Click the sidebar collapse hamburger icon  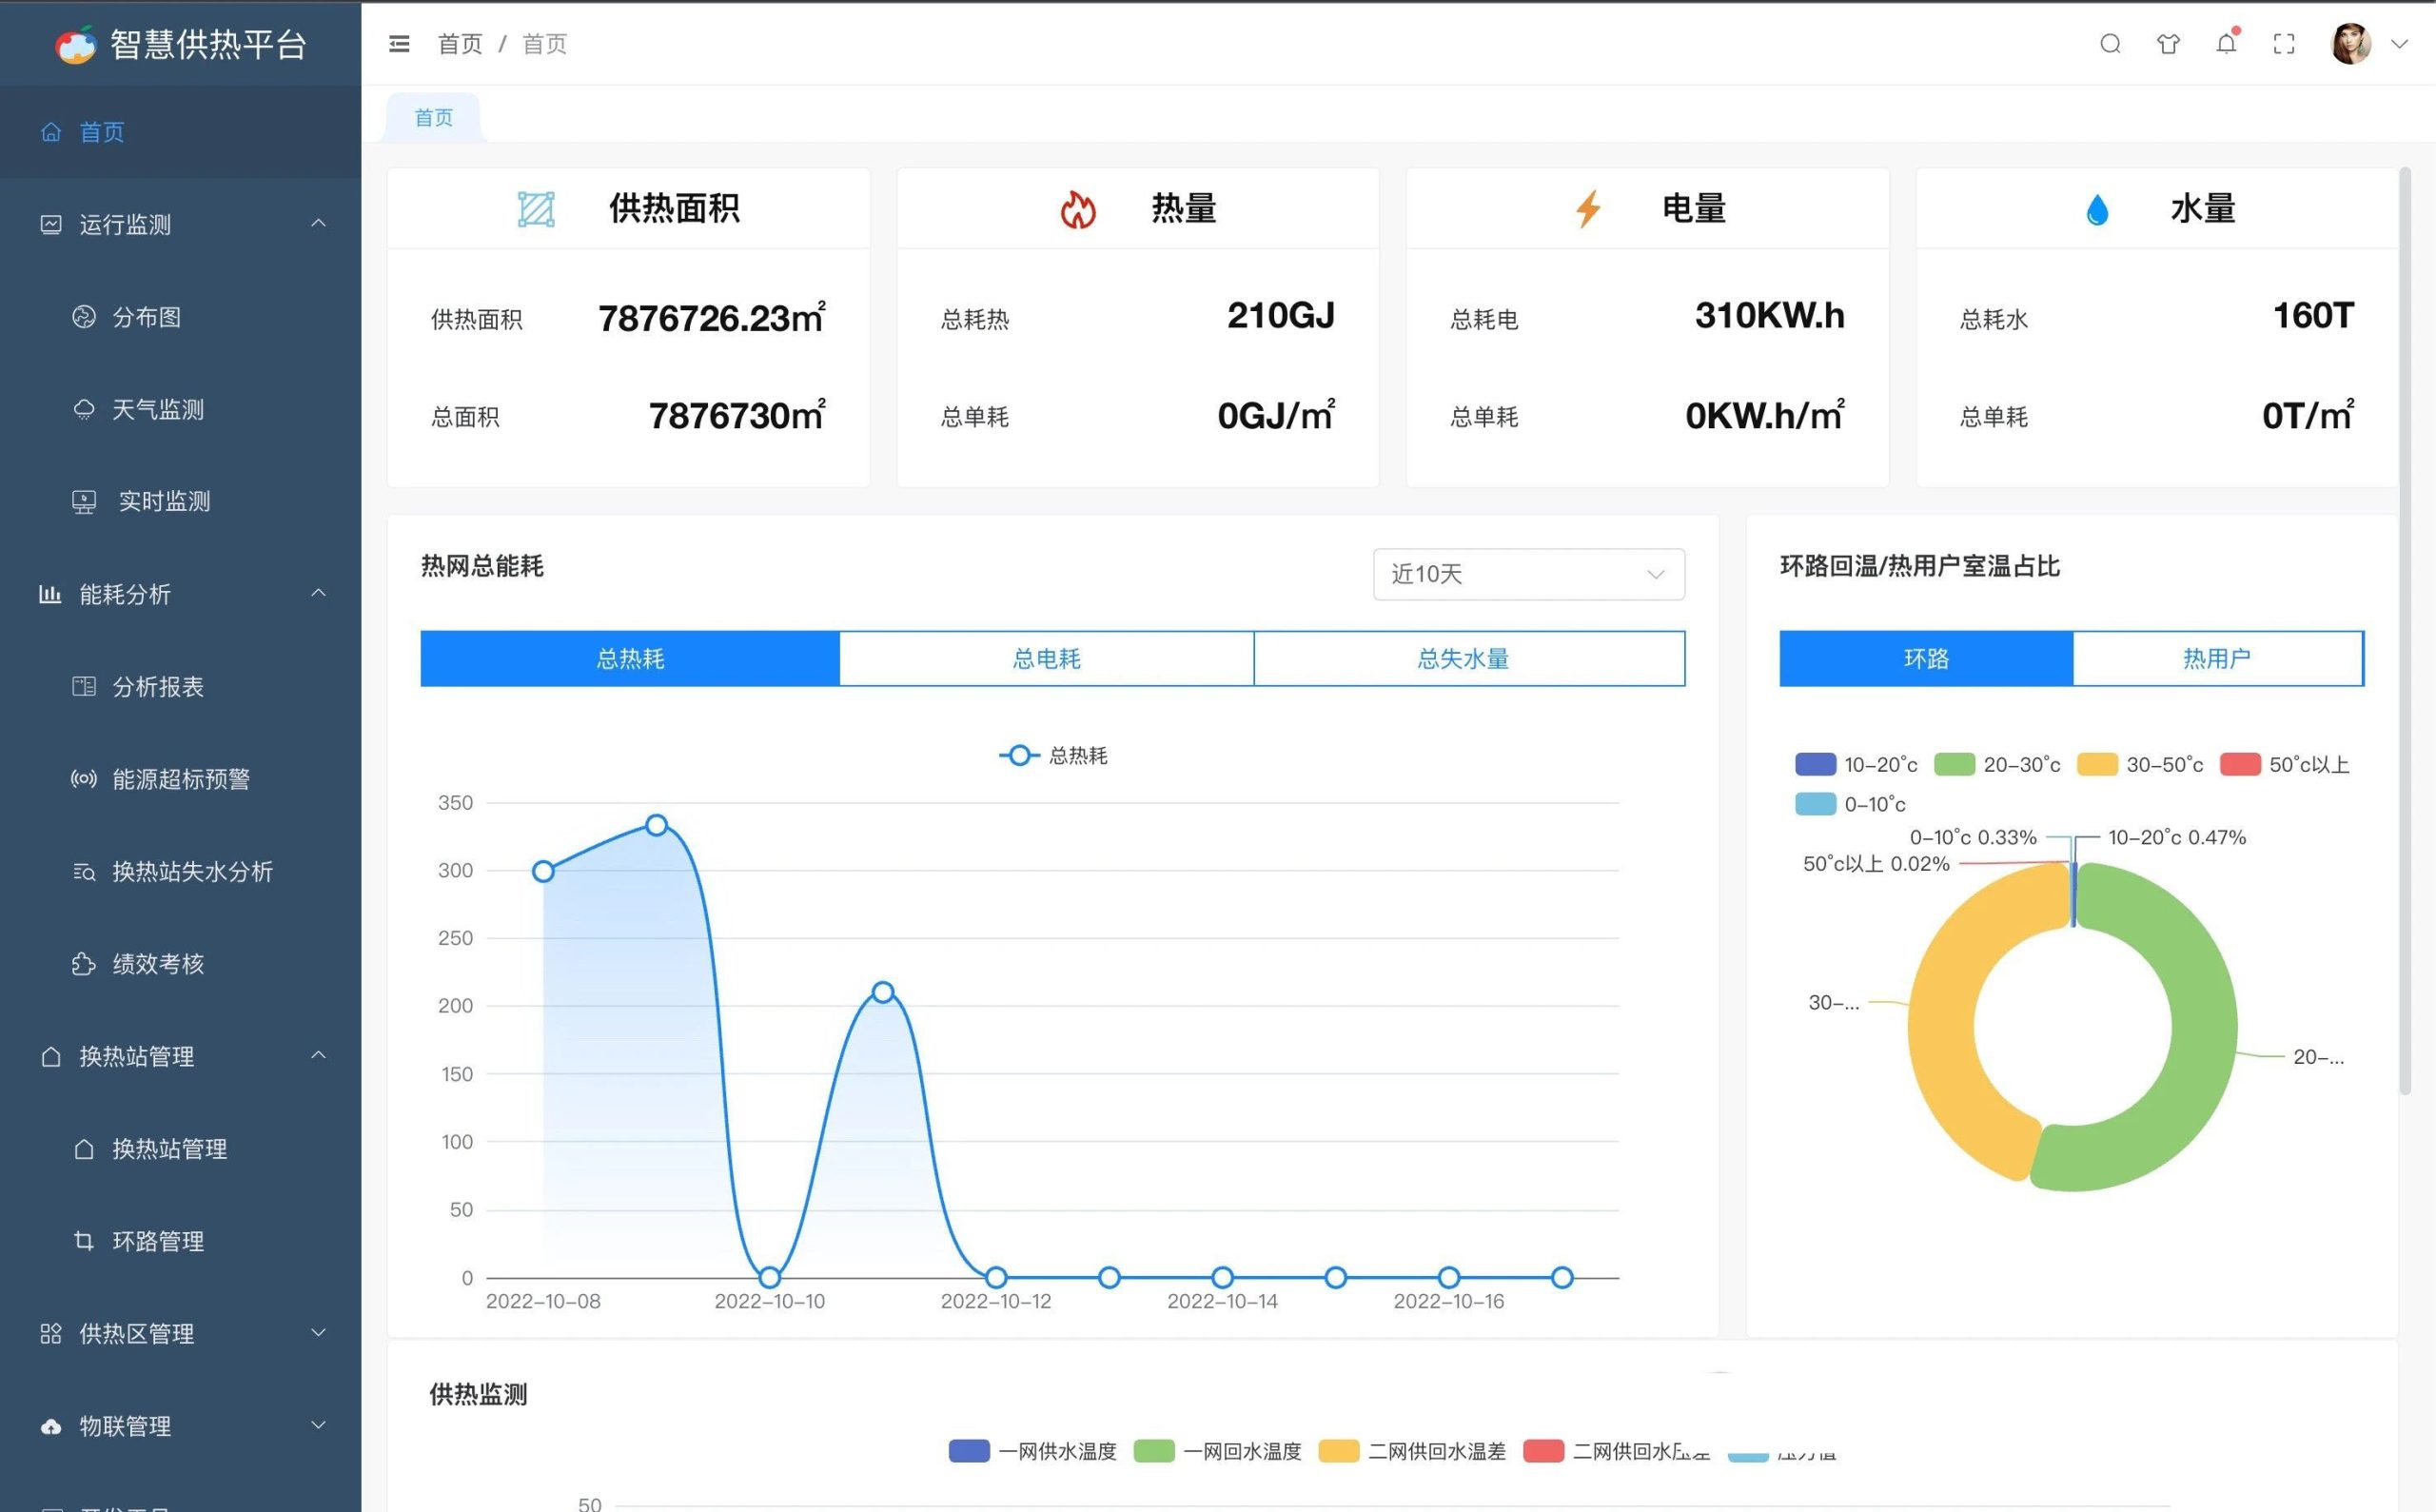pyautogui.click(x=399, y=44)
